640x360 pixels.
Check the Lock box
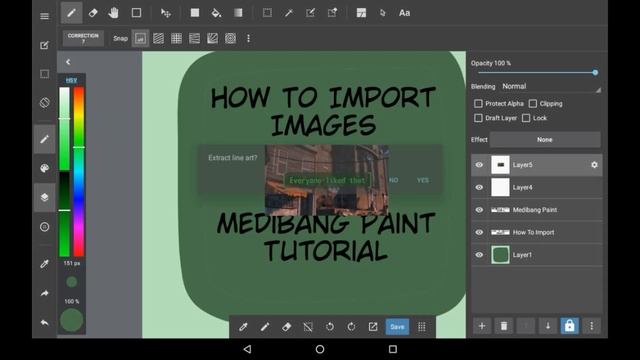coord(526,118)
